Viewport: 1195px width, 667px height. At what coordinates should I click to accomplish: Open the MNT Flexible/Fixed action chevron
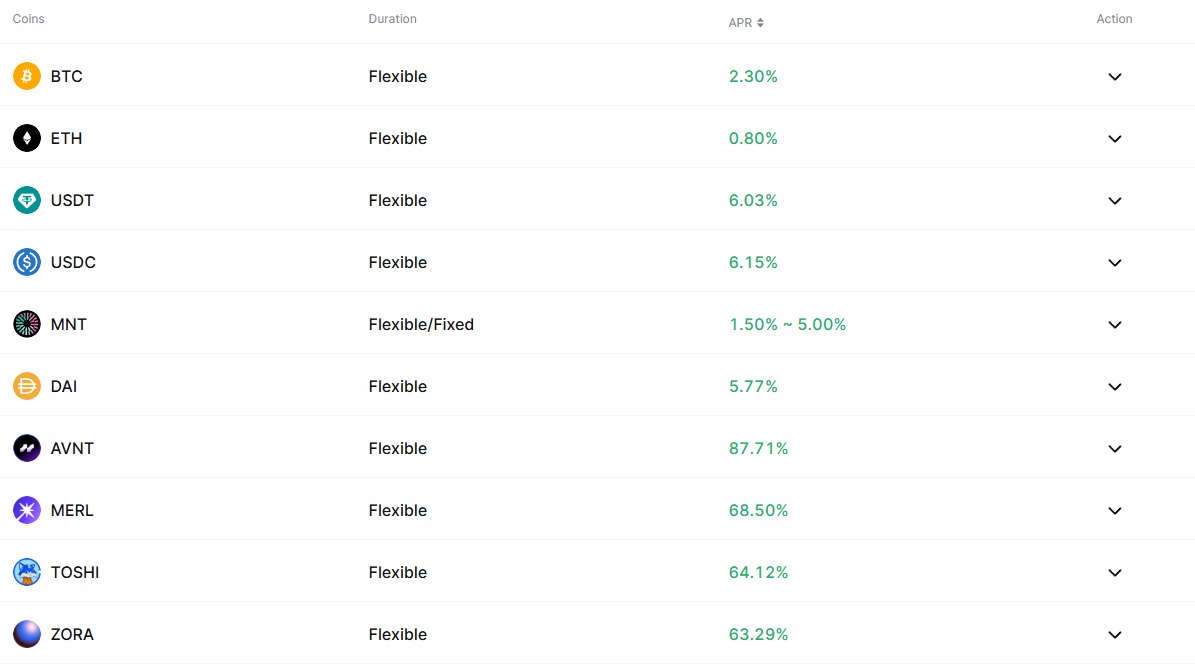1115,325
